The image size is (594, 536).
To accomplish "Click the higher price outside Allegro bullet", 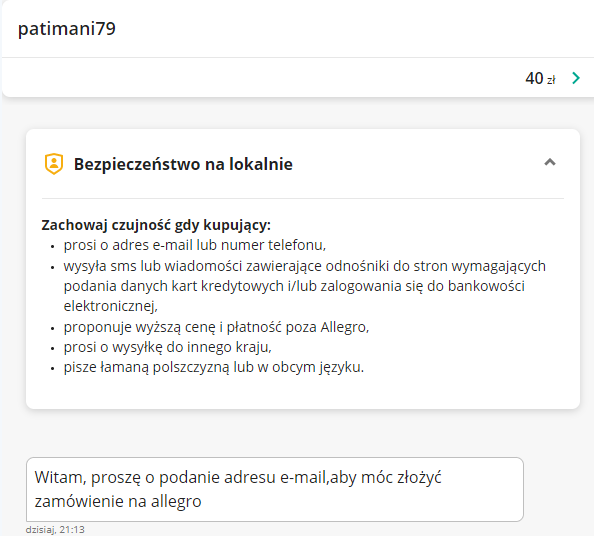I will (216, 327).
